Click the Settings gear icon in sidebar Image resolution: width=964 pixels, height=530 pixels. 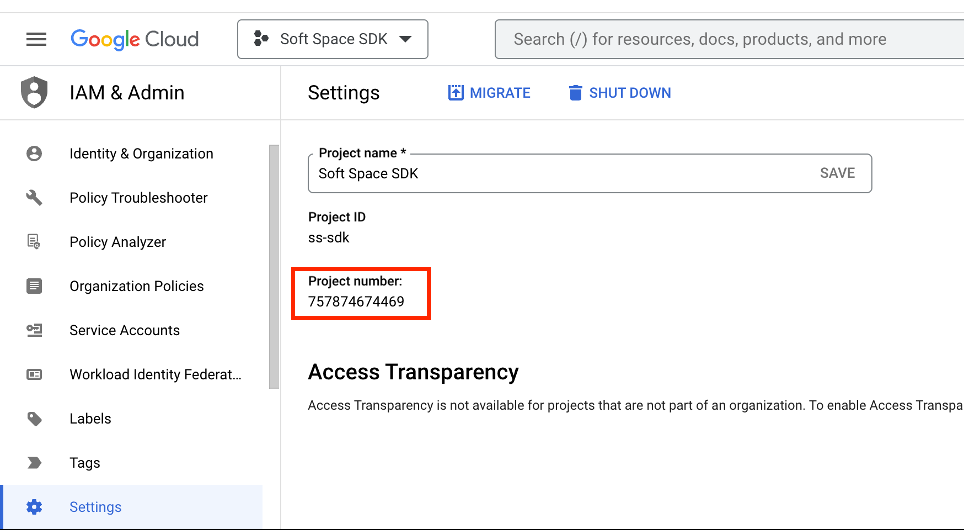click(34, 507)
